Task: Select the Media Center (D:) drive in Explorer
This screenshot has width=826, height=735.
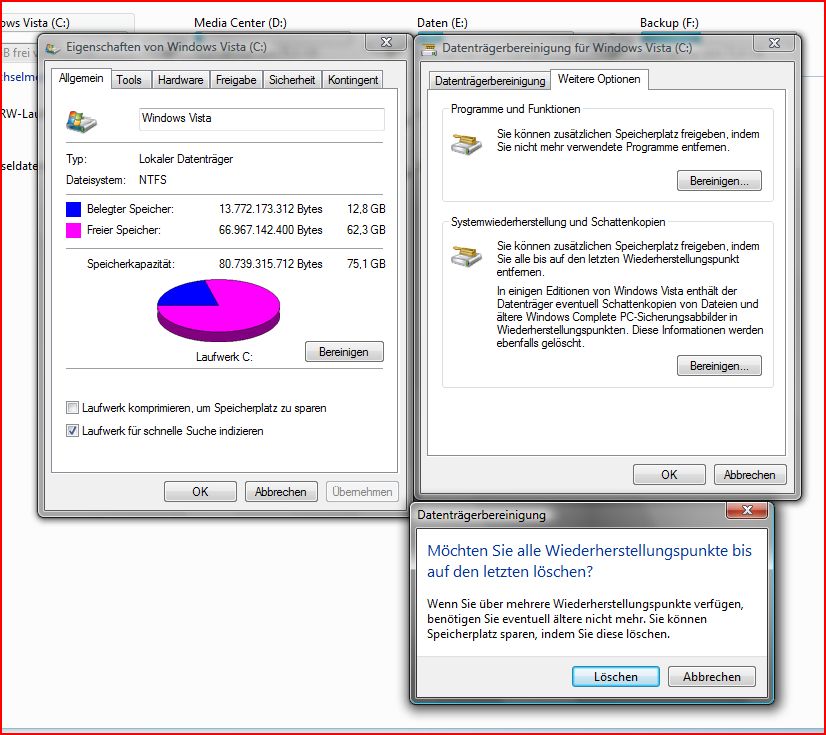Action: [240, 23]
